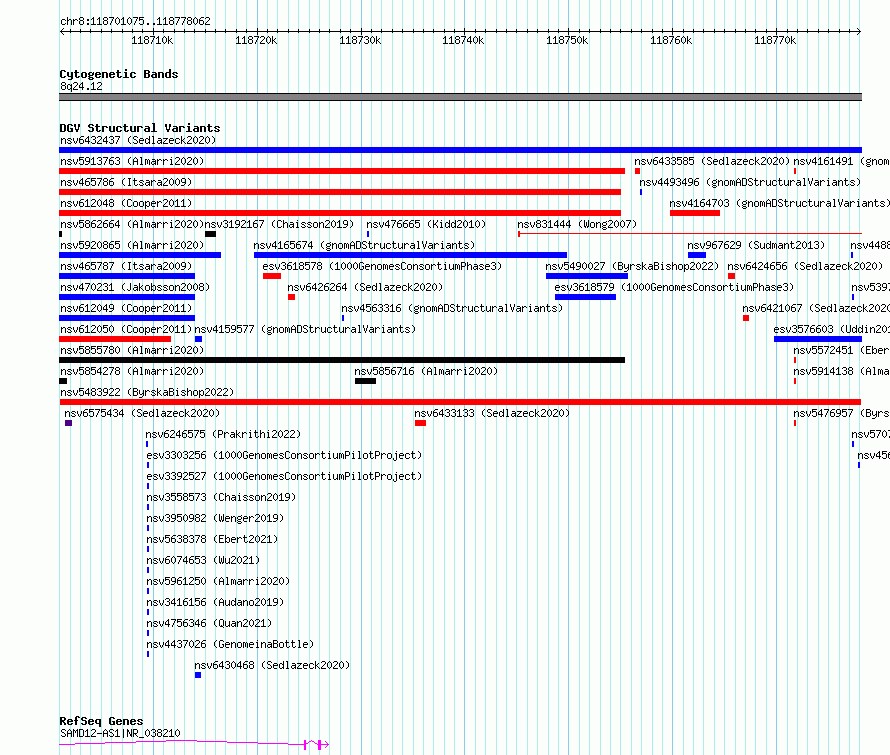Click the 118750k ruler position
This screenshot has width=890, height=755.
(567, 40)
